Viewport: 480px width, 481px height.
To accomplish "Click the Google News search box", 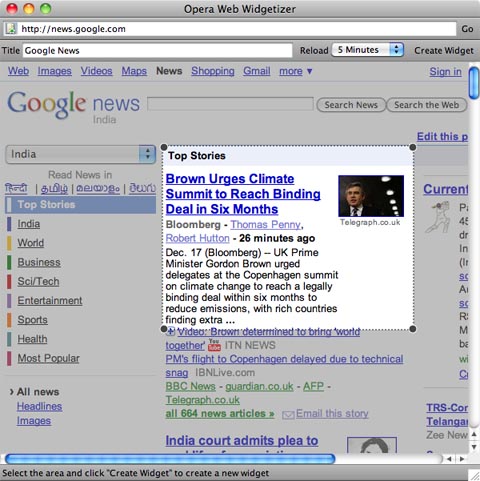I will [x=230, y=104].
